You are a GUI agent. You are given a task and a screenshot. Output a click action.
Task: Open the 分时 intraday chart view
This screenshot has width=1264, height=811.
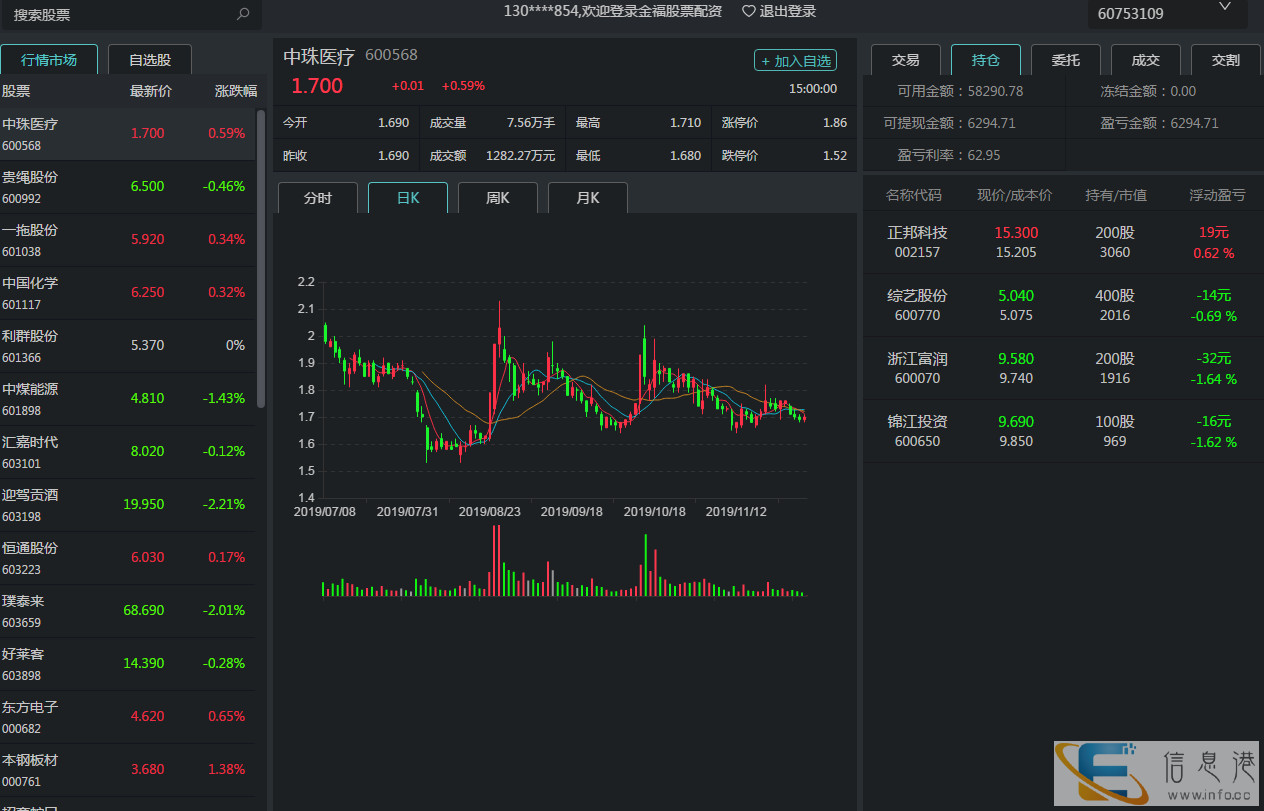(316, 197)
